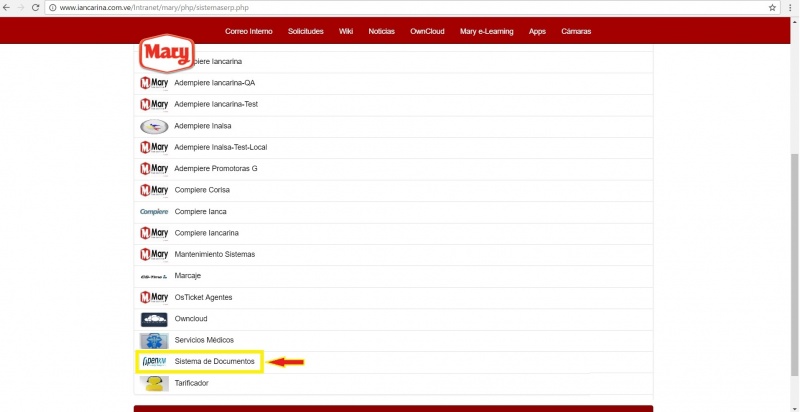Open the Apps menu item
Image resolution: width=800 pixels, height=412 pixels.
coord(537,31)
